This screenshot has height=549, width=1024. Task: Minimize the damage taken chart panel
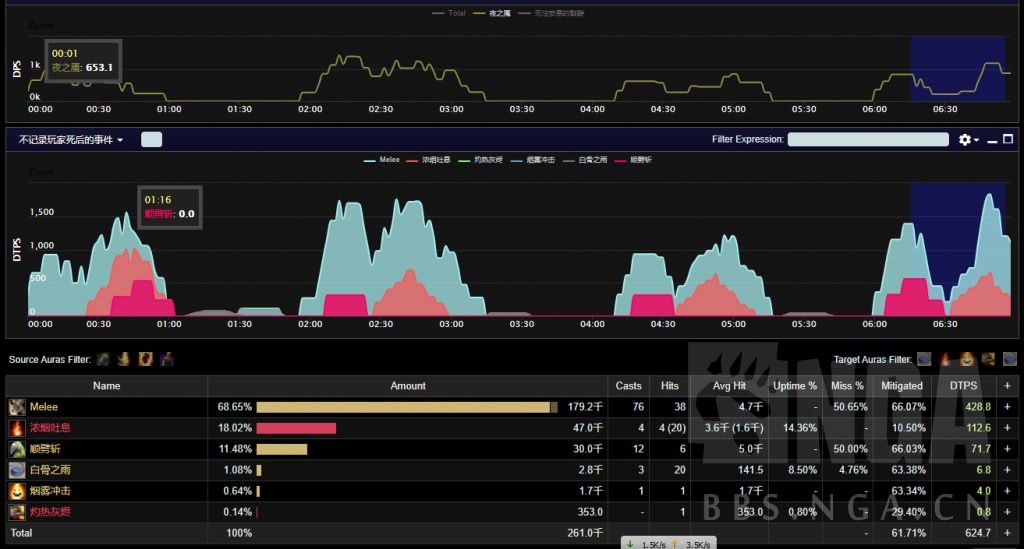click(992, 140)
